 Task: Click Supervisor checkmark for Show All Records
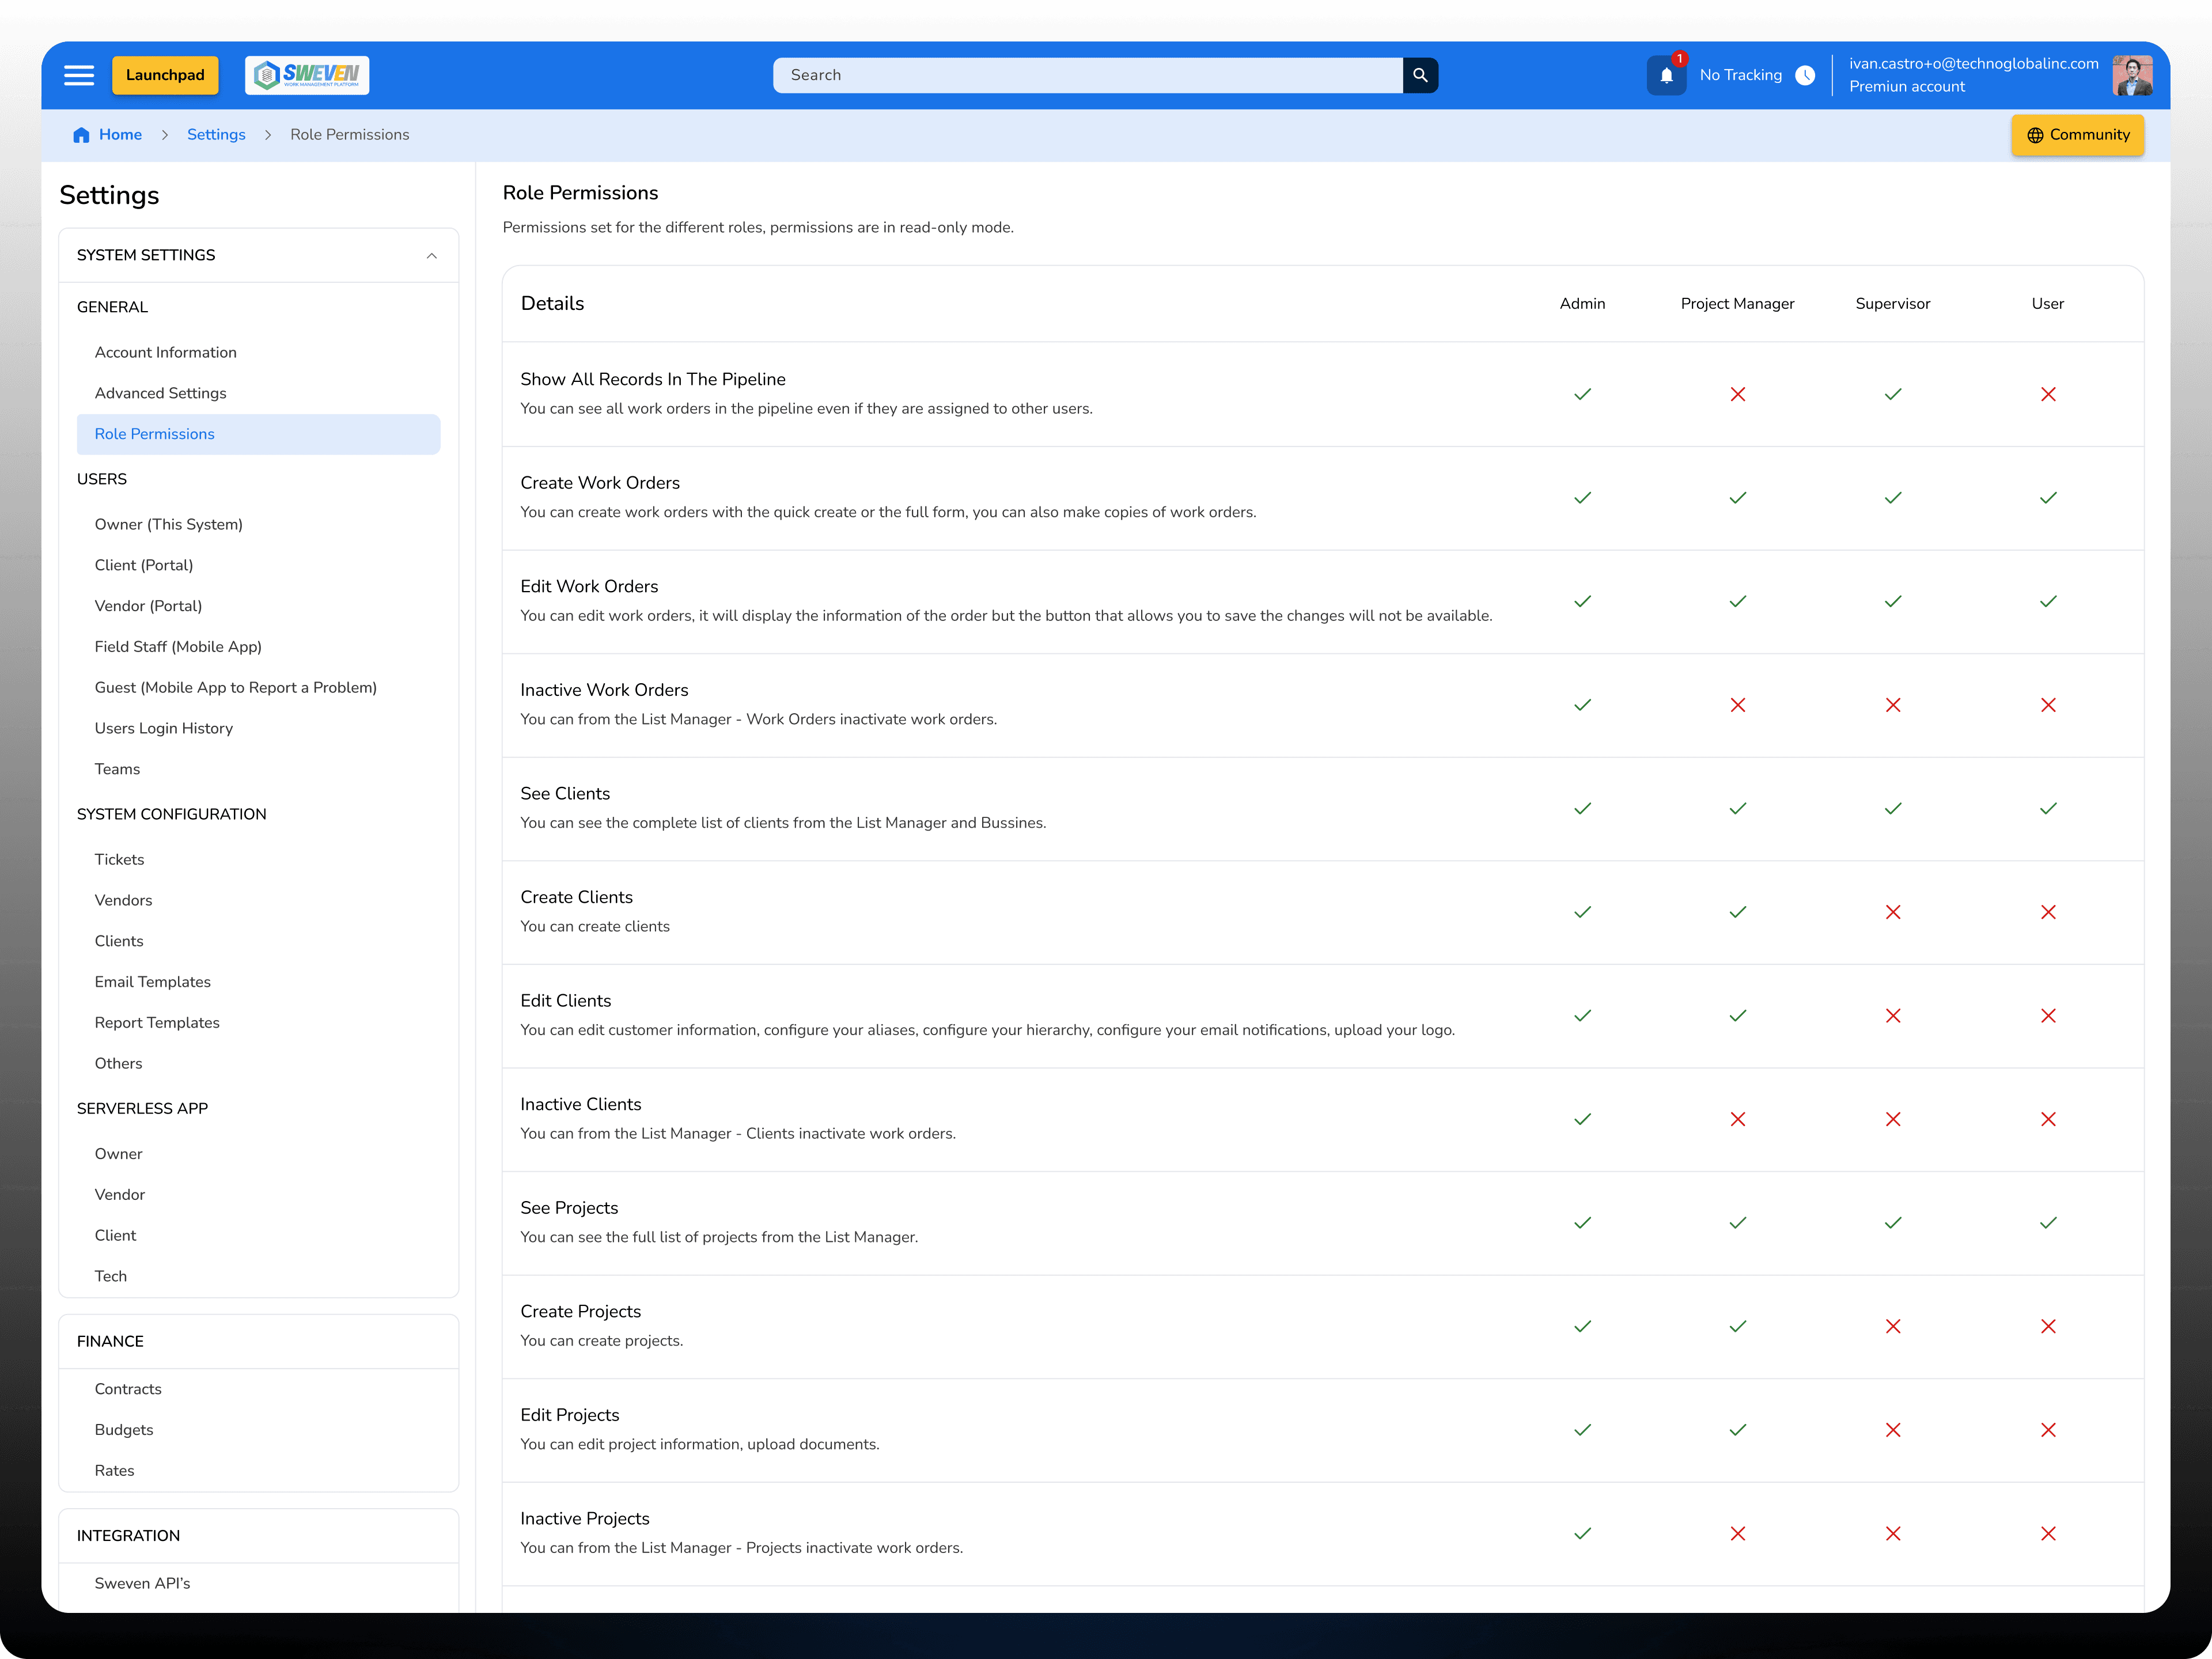1893,394
